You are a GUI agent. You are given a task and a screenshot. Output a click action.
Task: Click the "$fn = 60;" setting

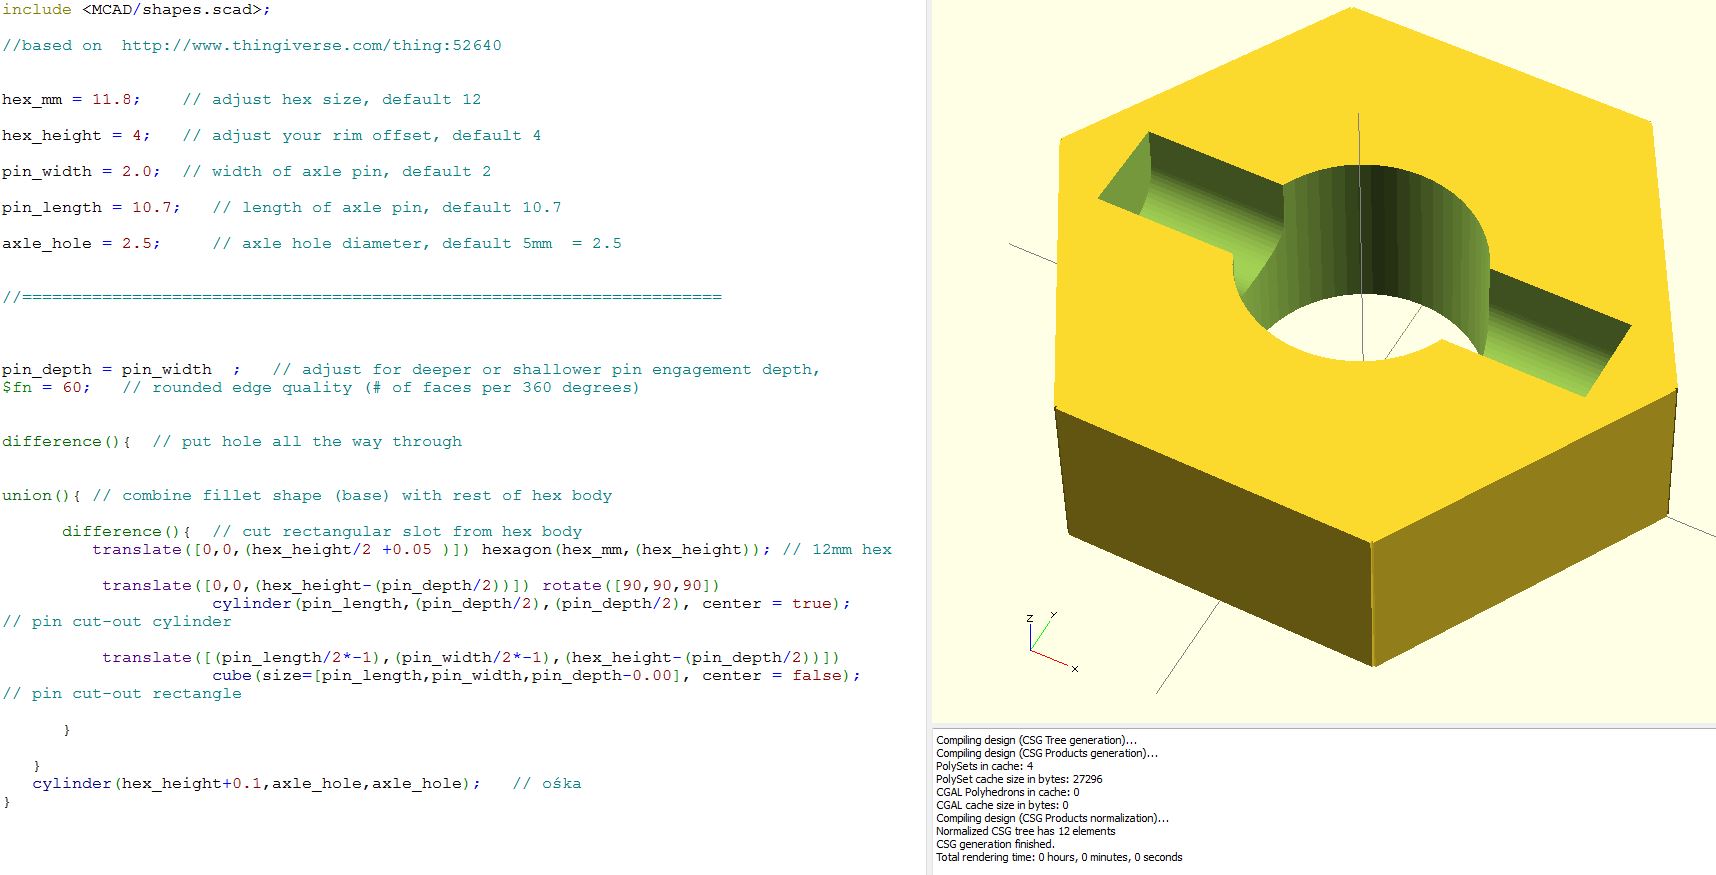coord(46,387)
